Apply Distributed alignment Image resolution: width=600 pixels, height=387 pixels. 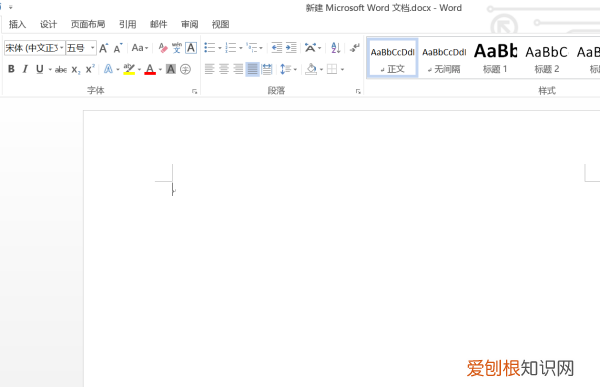pyautogui.click(x=267, y=69)
